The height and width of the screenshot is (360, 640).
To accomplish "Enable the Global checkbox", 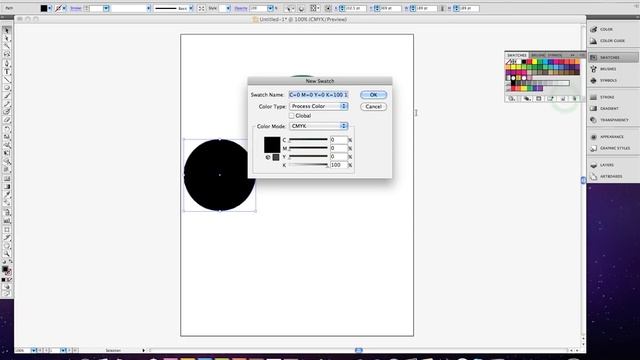I will pyautogui.click(x=291, y=116).
